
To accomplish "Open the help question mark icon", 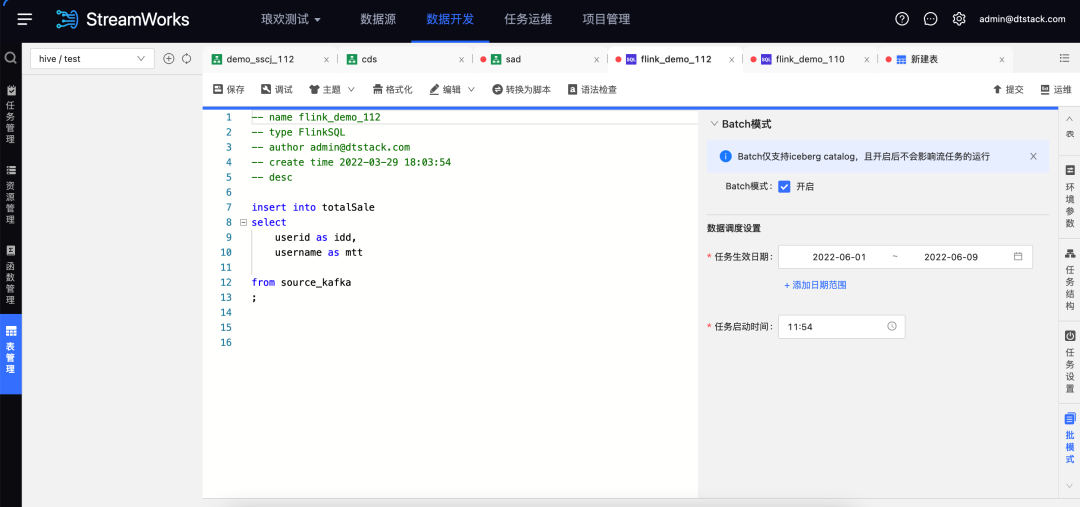I will [902, 19].
